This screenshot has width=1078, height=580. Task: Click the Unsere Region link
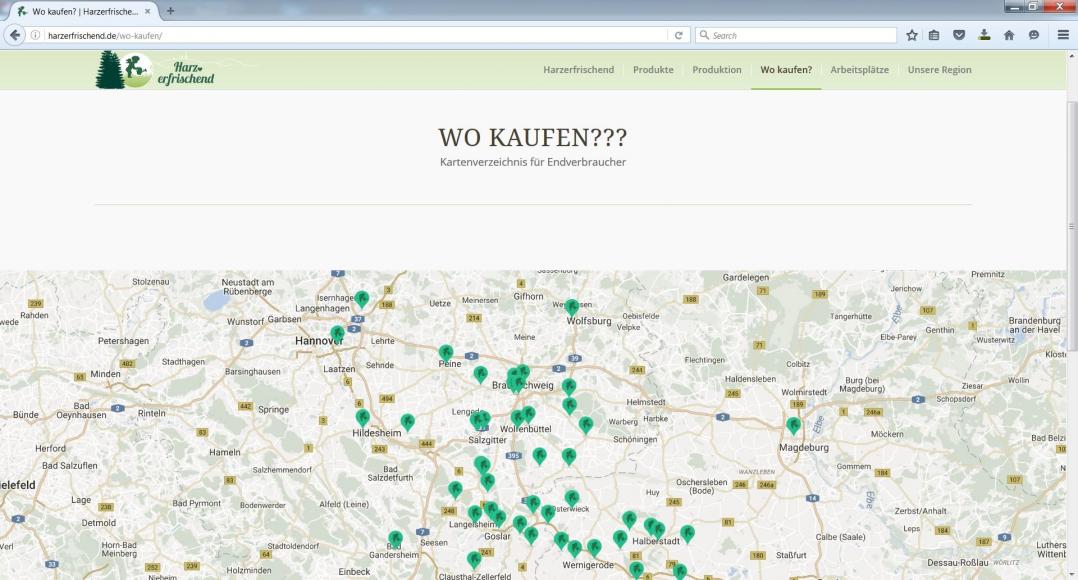939,70
